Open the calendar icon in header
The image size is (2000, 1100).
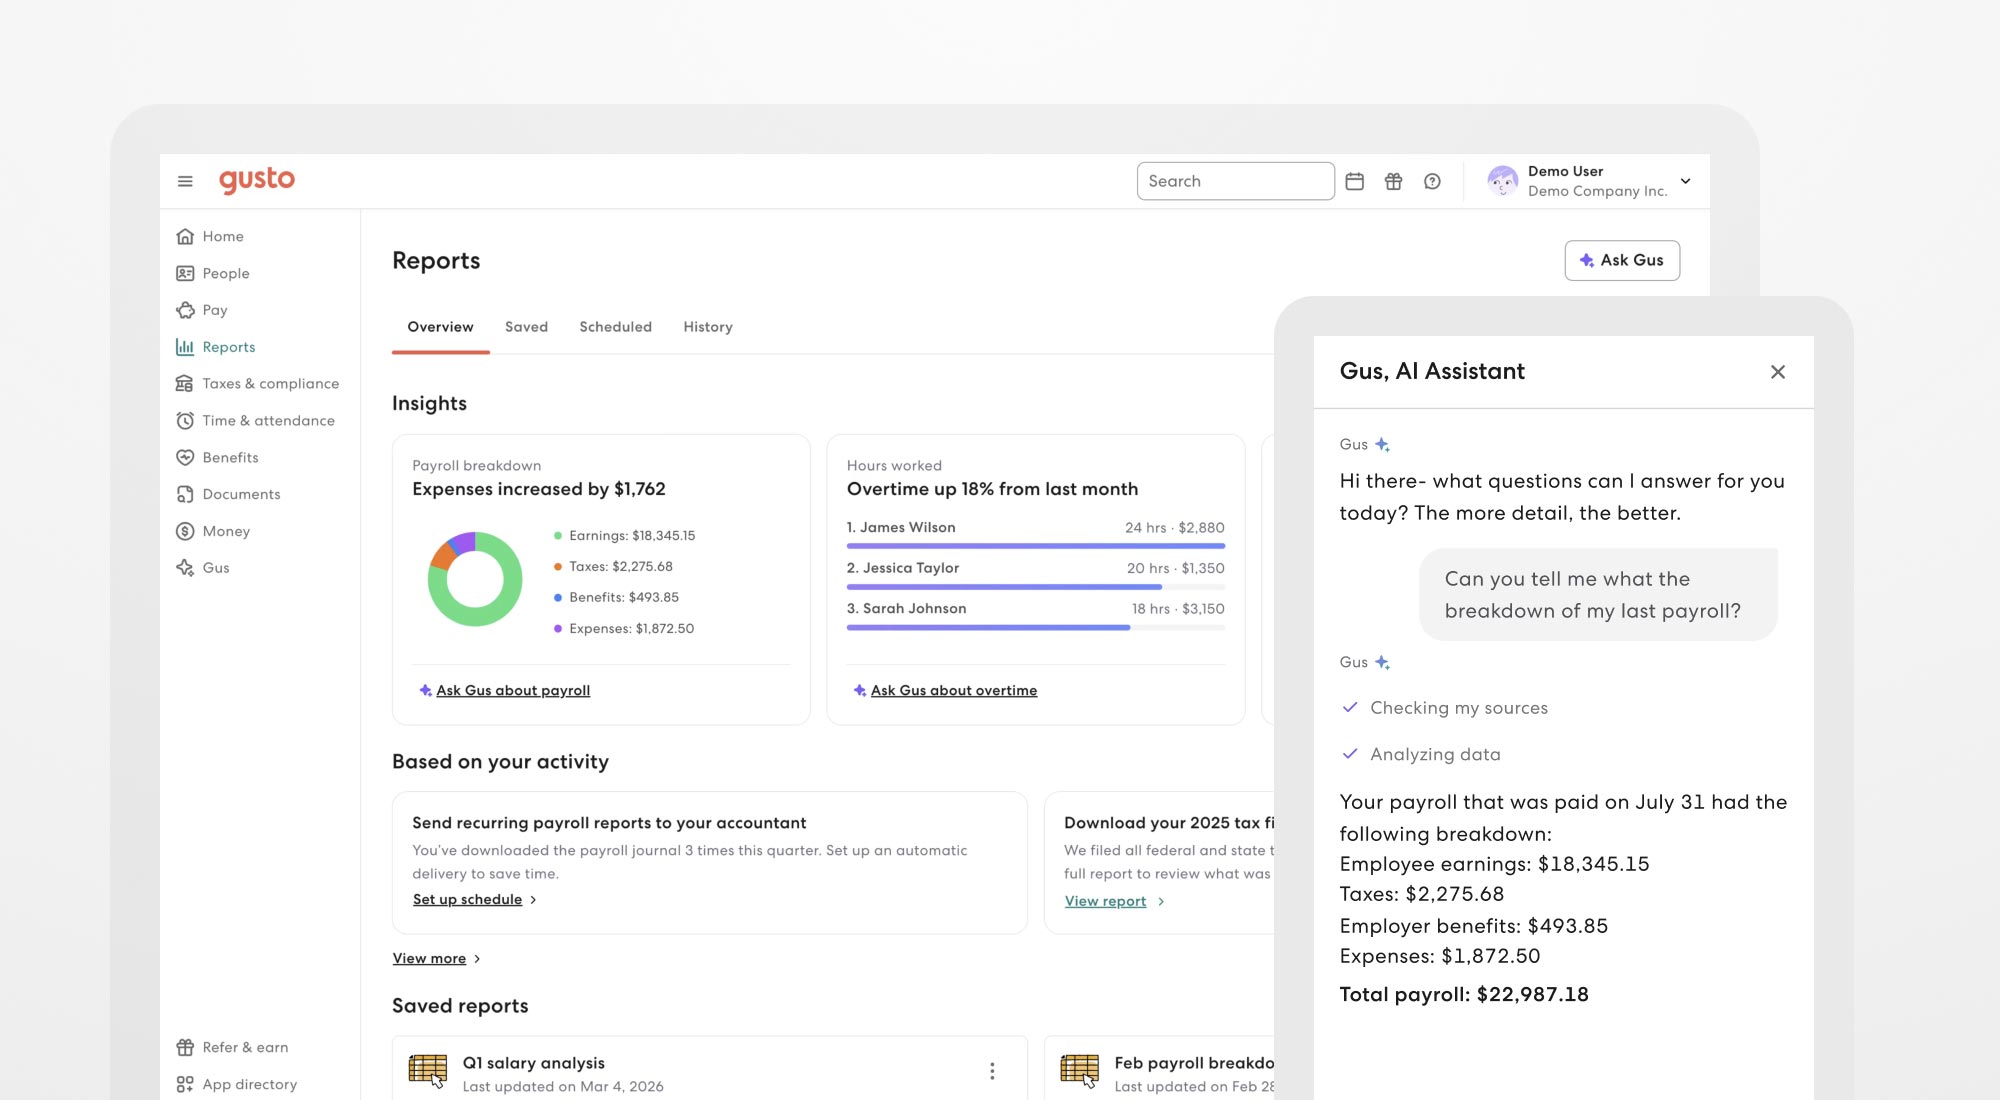[1355, 181]
